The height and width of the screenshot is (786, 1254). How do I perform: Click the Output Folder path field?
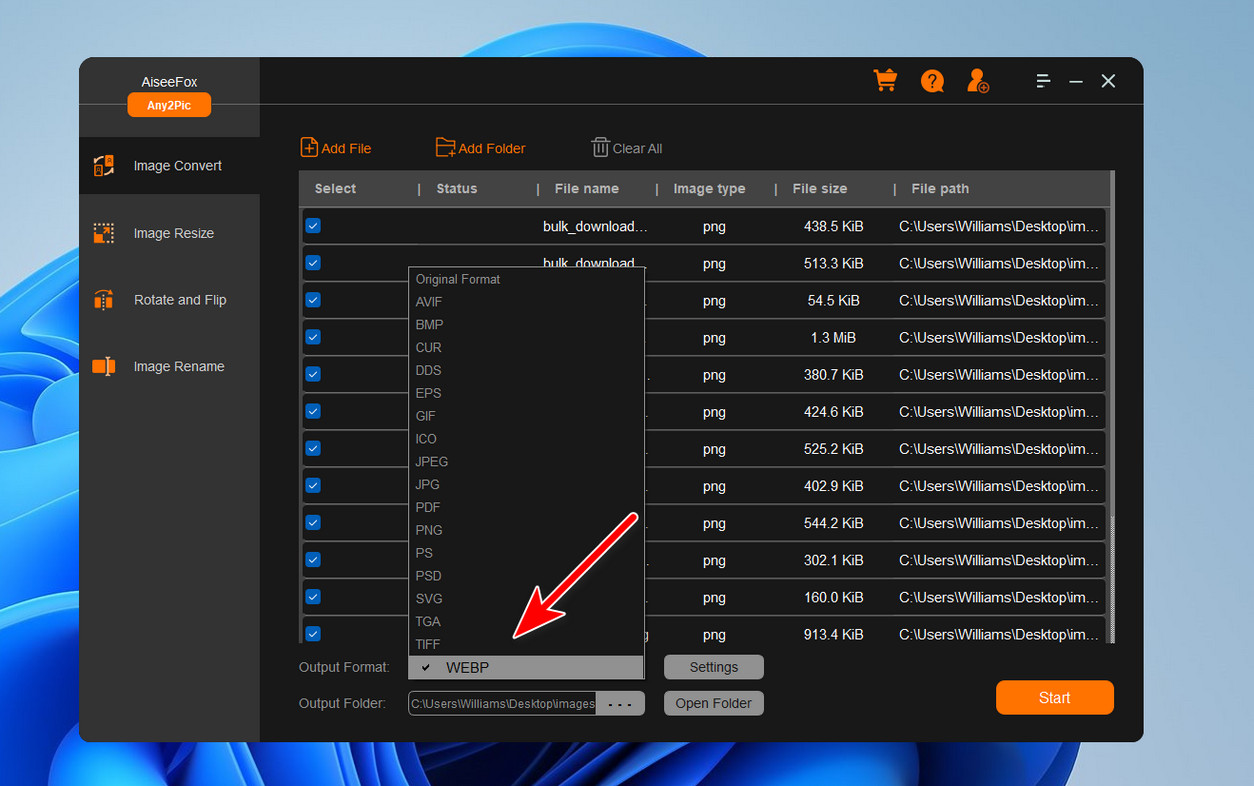(502, 704)
